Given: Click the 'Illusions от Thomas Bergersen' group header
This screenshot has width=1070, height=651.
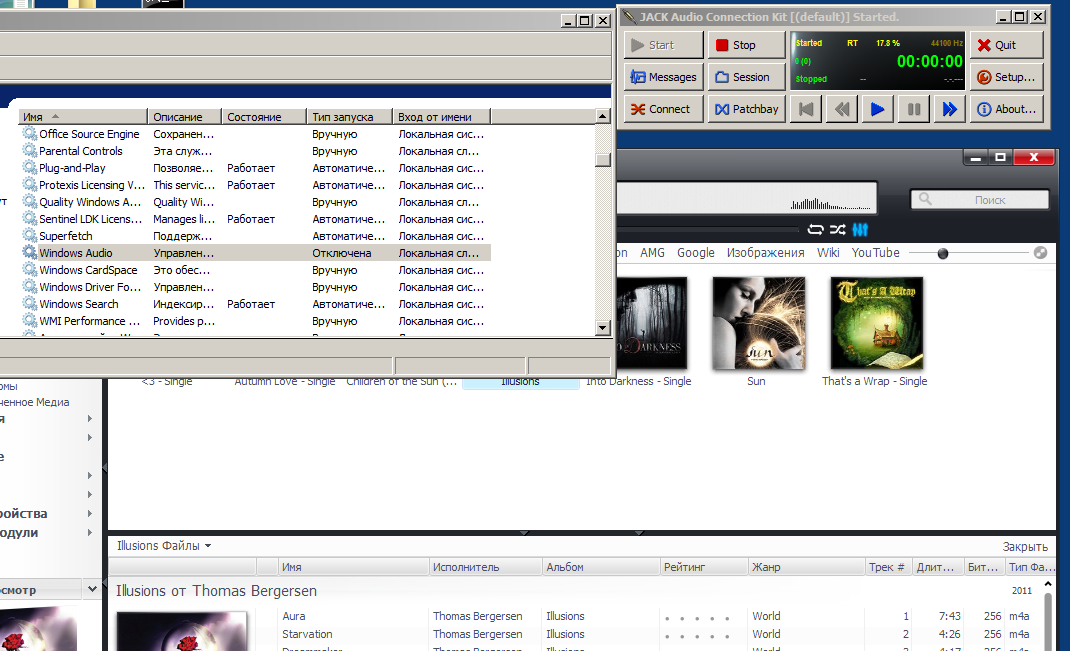Looking at the screenshot, I should (216, 591).
